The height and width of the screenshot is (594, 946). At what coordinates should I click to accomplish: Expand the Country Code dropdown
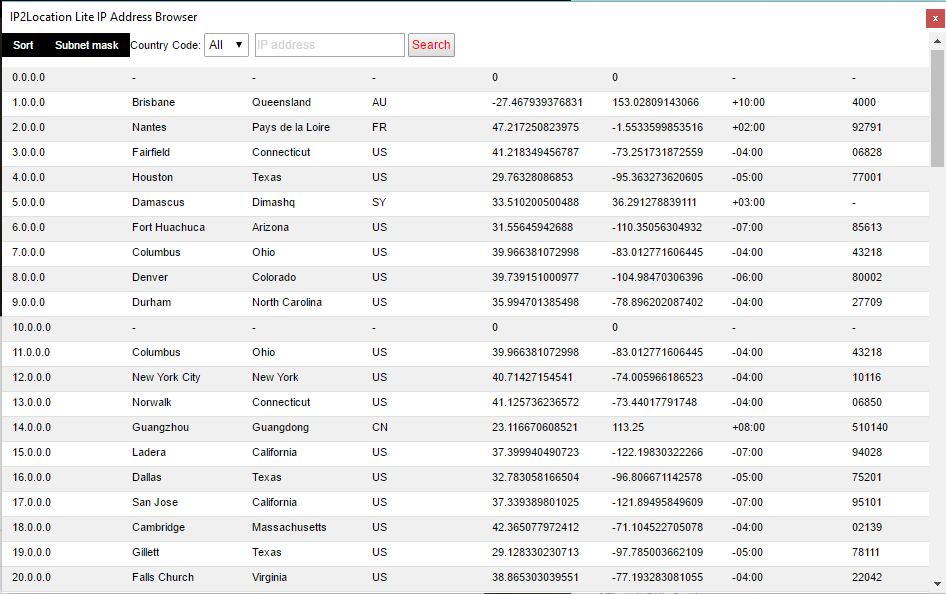(x=226, y=45)
